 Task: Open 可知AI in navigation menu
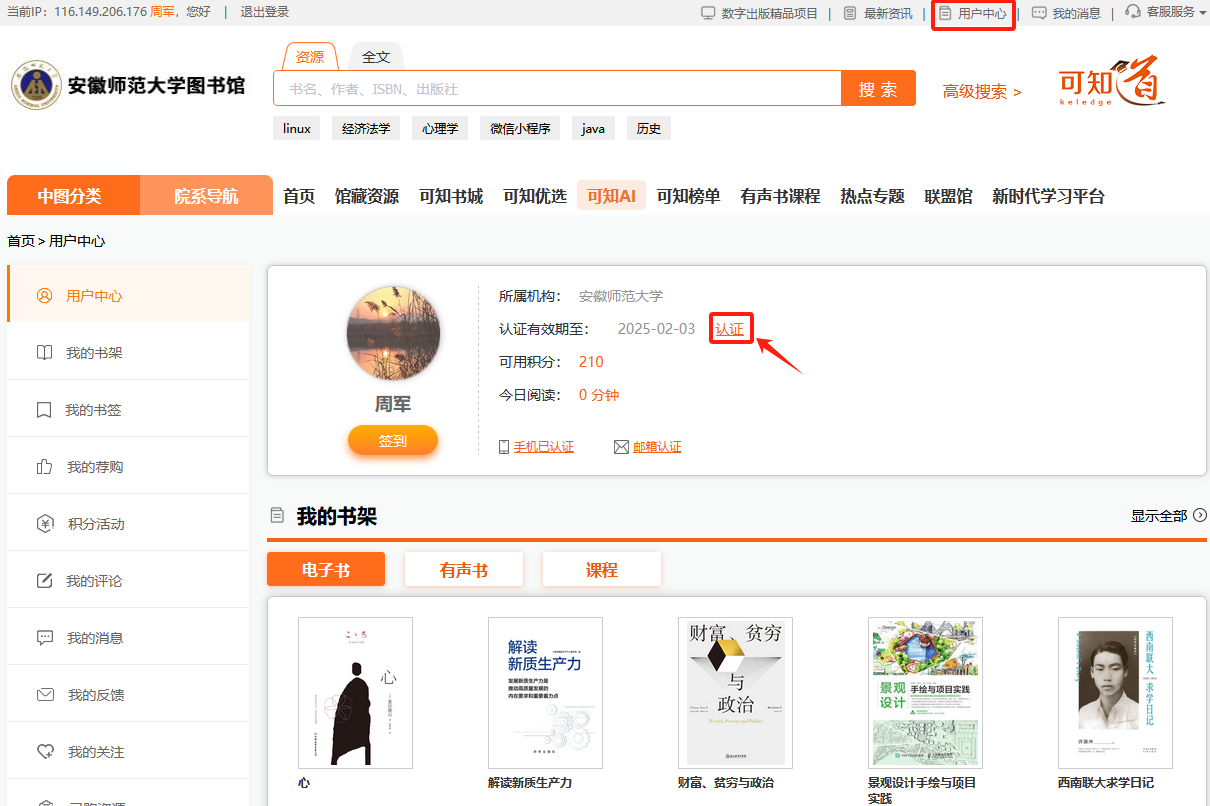pos(611,196)
